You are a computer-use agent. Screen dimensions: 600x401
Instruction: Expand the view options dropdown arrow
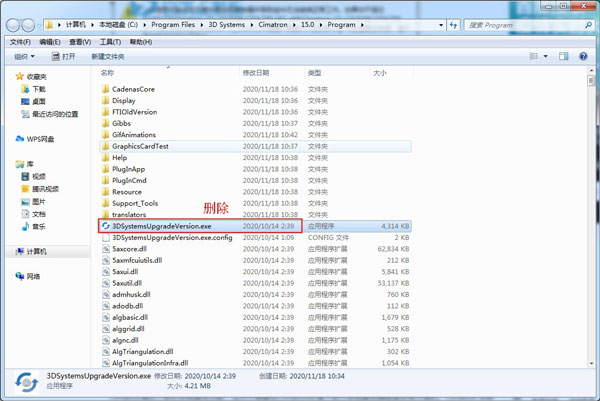(x=546, y=56)
